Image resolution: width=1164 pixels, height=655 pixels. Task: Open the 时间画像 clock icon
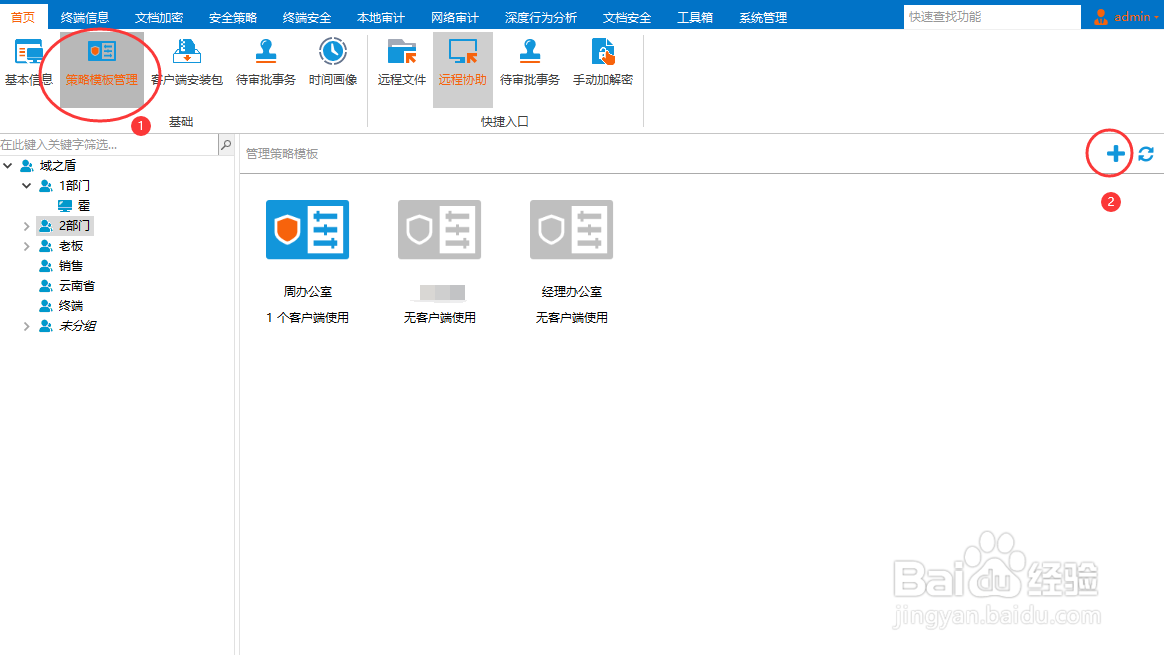[x=333, y=63]
